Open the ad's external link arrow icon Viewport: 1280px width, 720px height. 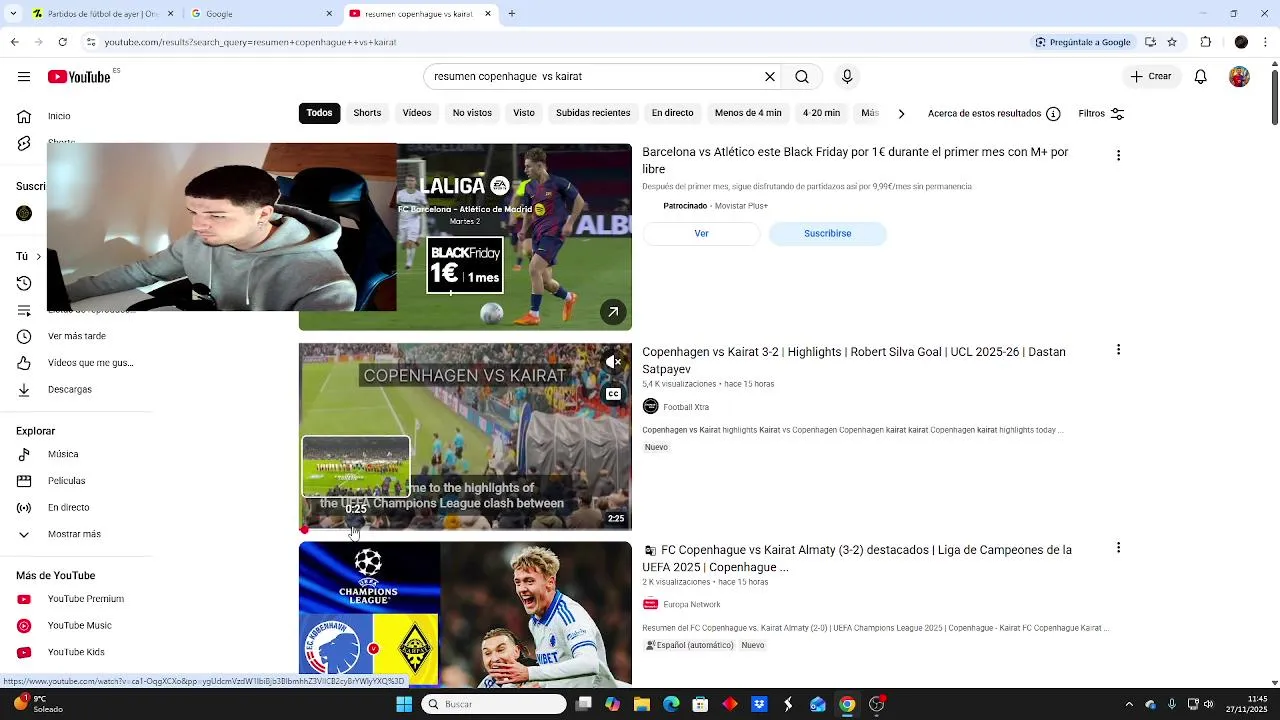click(613, 312)
